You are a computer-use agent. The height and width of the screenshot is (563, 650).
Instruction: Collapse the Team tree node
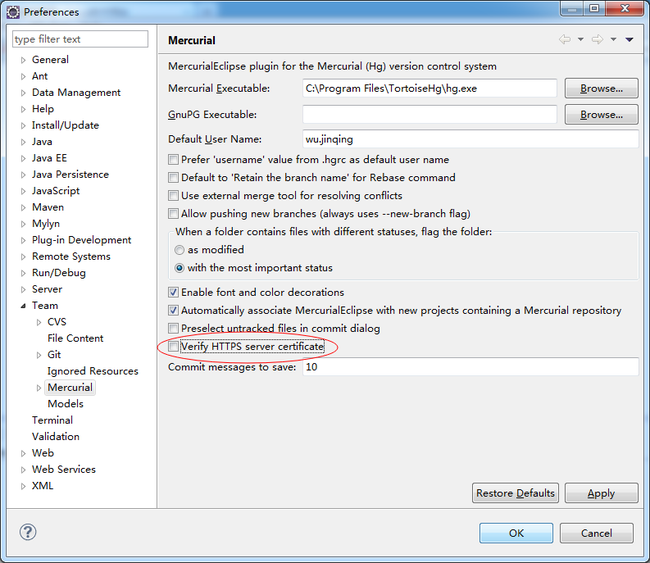pos(23,306)
